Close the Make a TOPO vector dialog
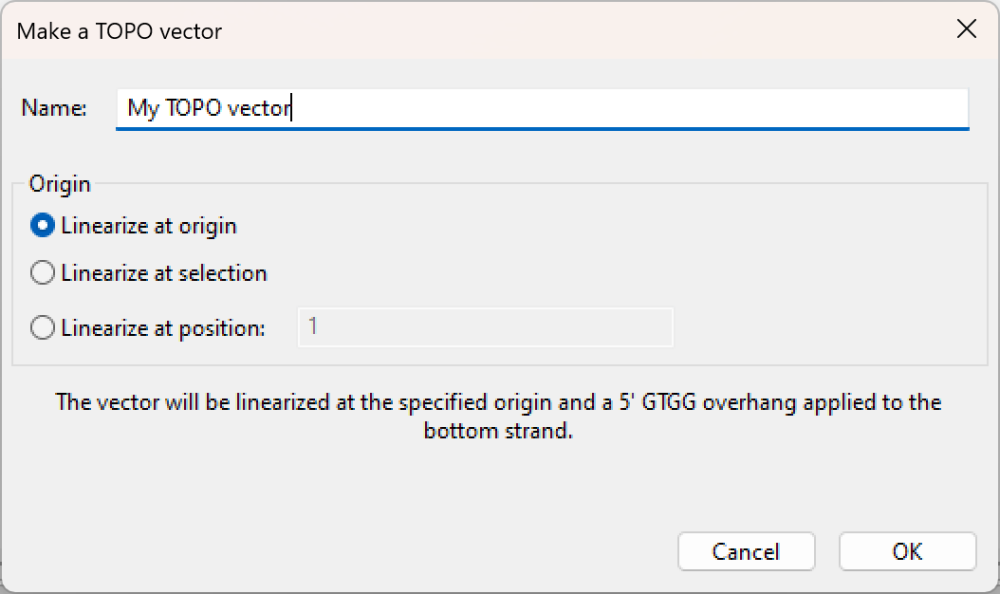The width and height of the screenshot is (1000, 594). pos(966,29)
